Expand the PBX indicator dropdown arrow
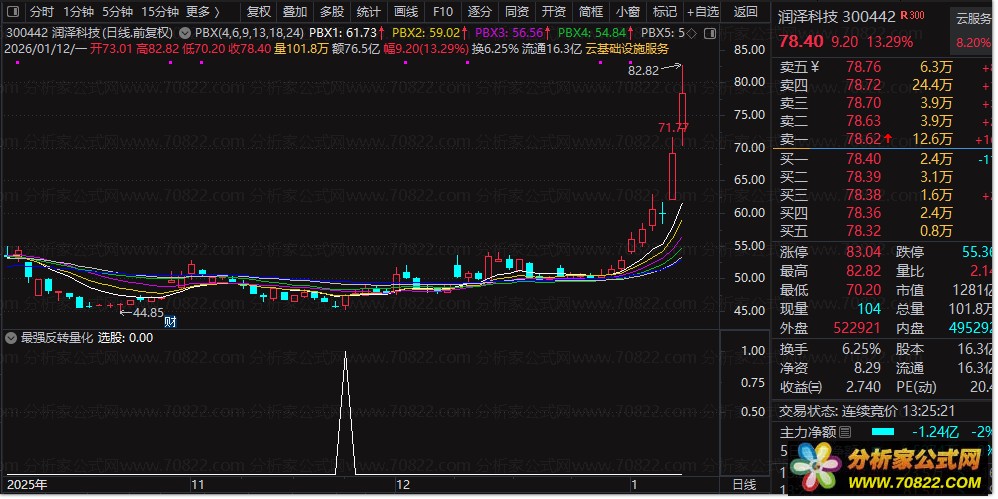Image resolution: width=998 pixels, height=499 pixels. click(x=186, y=32)
